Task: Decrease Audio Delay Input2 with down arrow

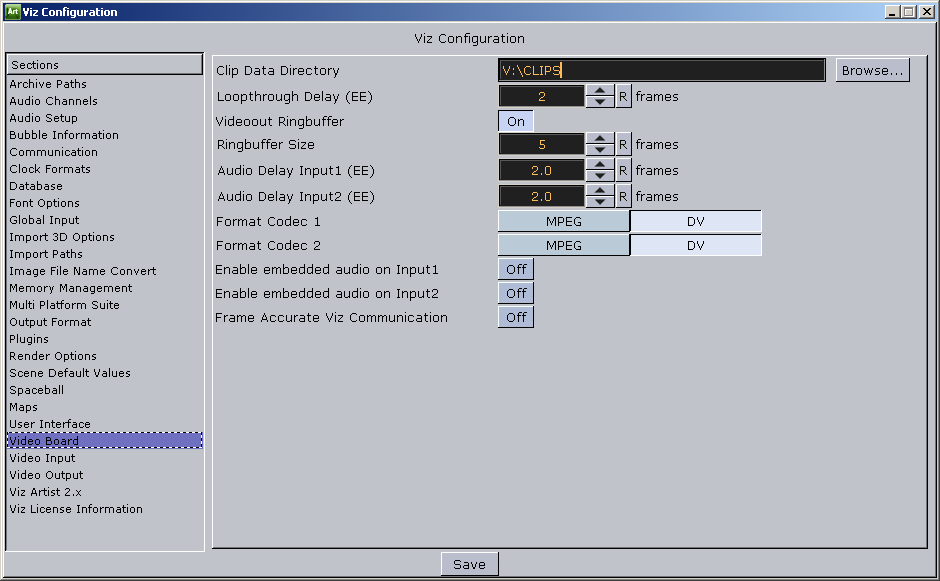Action: 600,202
